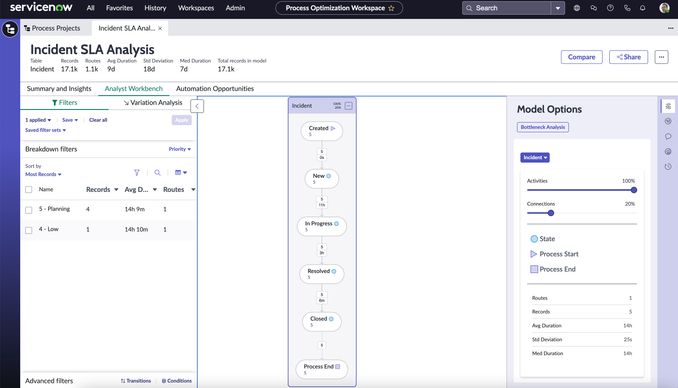Favorite the workspace with the star
Image resolution: width=678 pixels, height=388 pixels.
click(391, 8)
